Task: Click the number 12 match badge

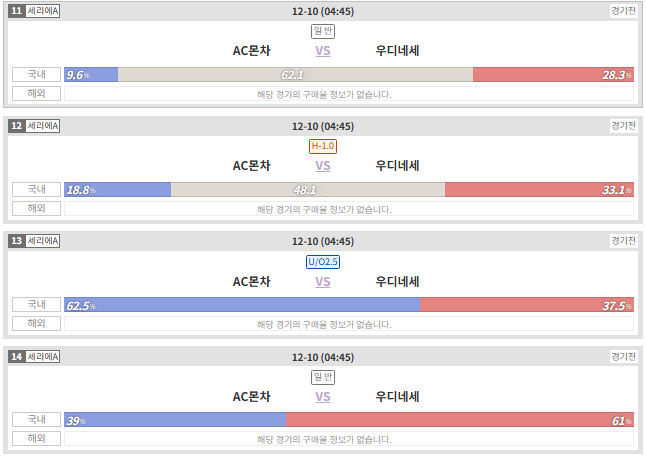Action: click(x=16, y=126)
